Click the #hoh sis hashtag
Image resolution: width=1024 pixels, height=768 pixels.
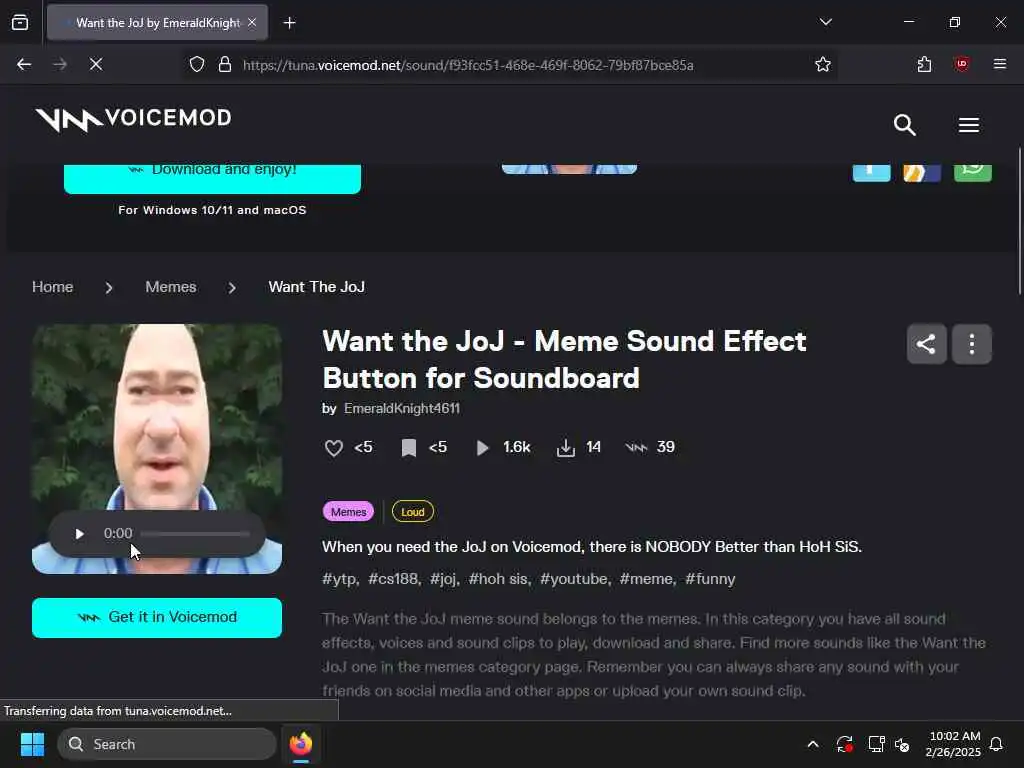(499, 579)
